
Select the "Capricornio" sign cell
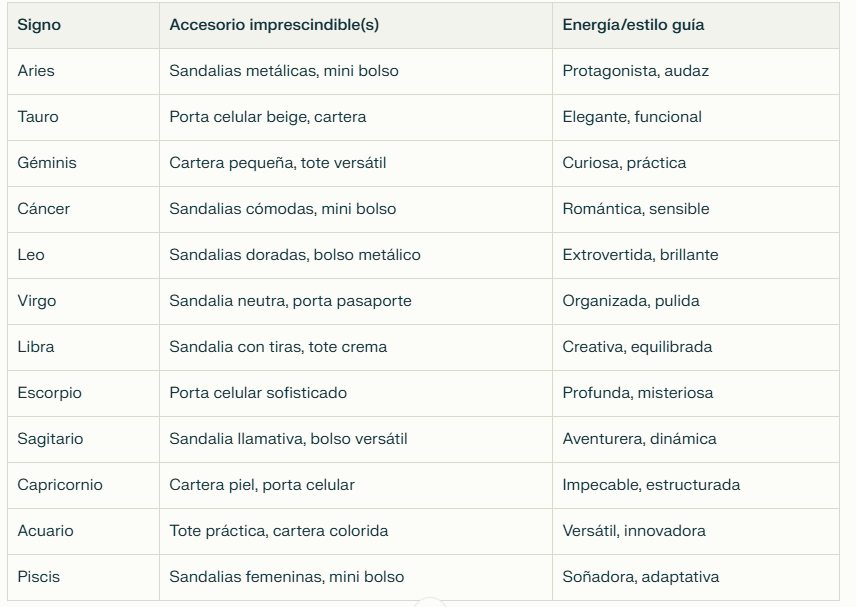point(60,485)
